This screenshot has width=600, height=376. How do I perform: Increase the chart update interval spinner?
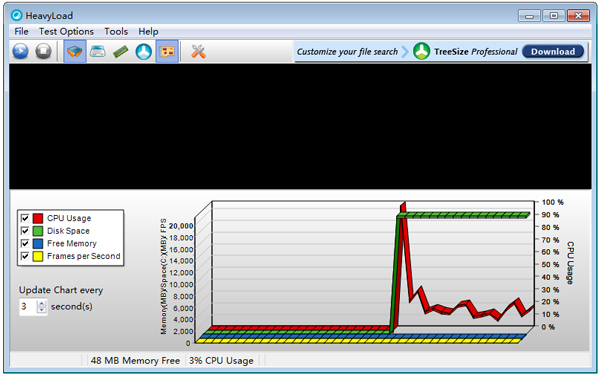41,303
